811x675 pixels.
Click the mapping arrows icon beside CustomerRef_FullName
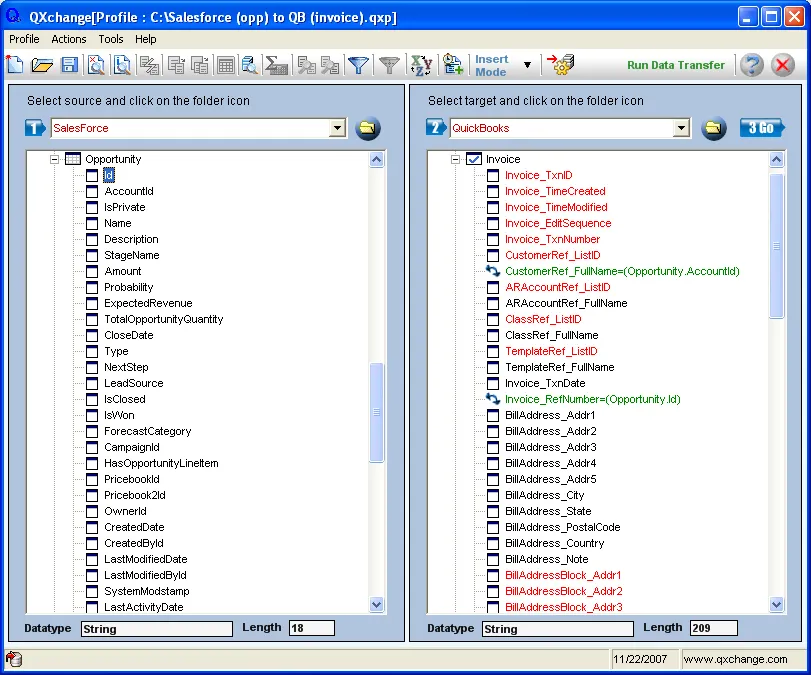[x=493, y=271]
